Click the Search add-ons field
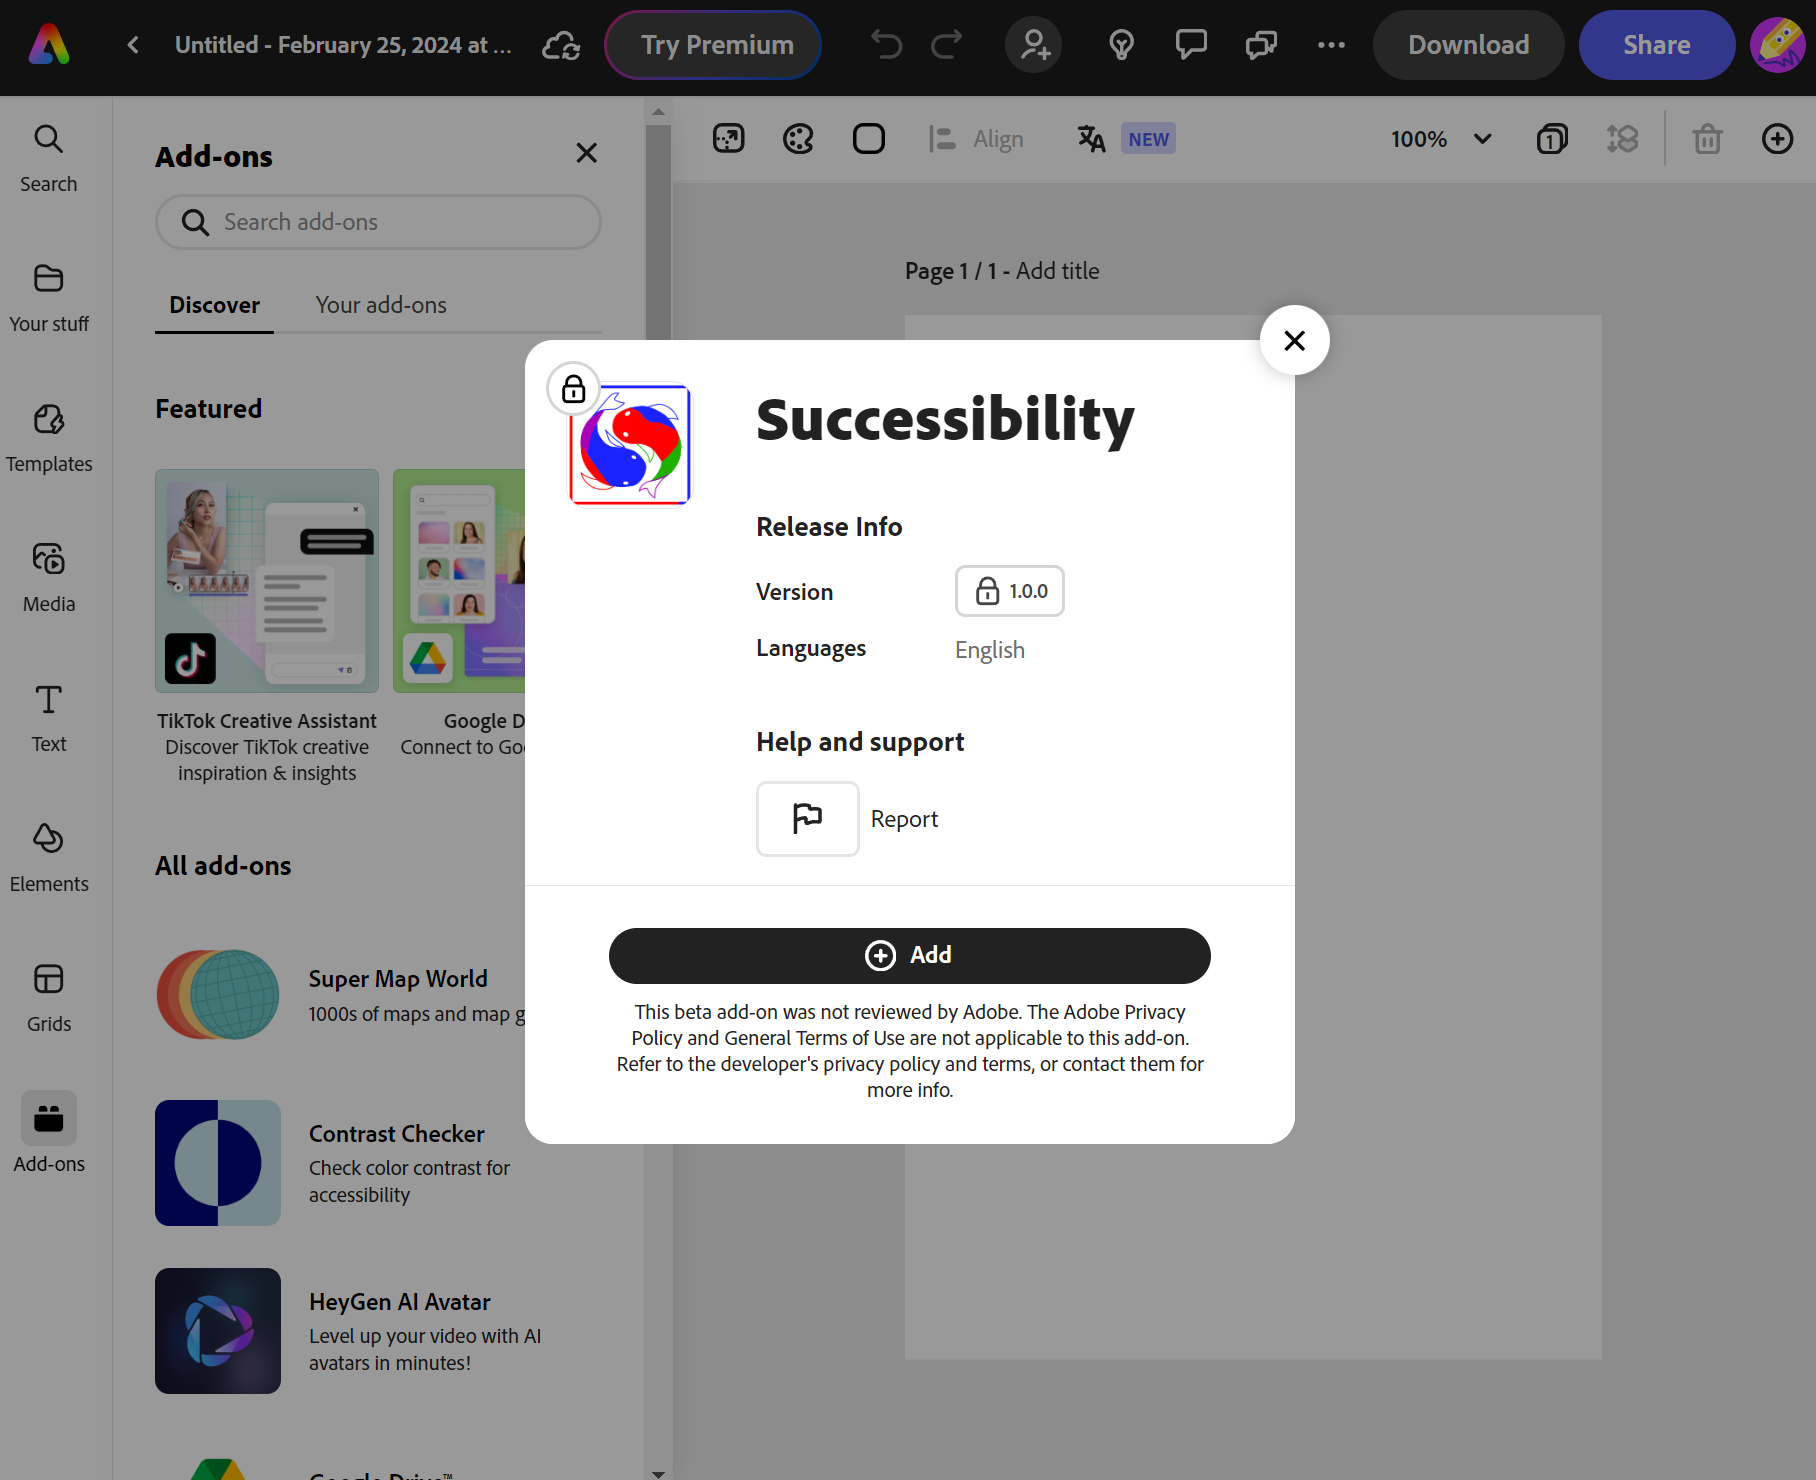Image resolution: width=1816 pixels, height=1480 pixels. [x=378, y=222]
